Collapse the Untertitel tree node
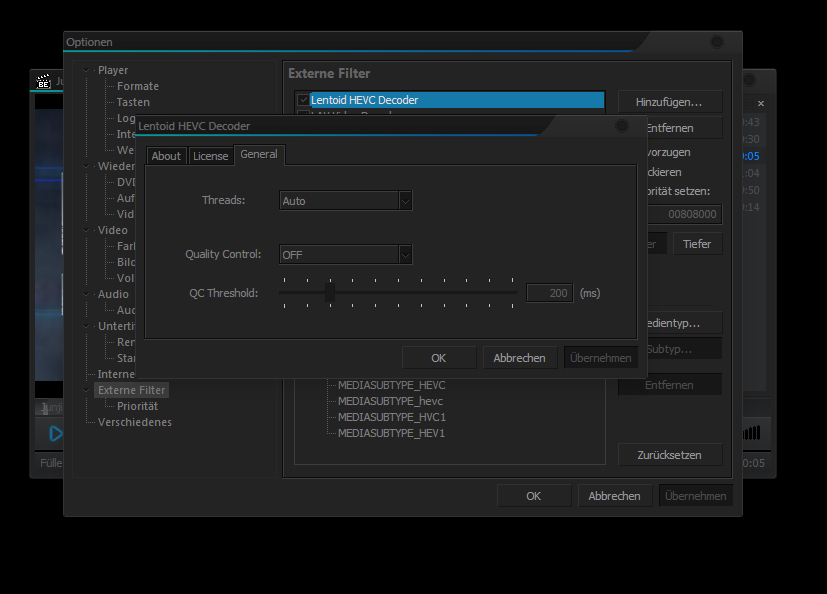Viewport: 827px width, 594px height. pos(86,326)
